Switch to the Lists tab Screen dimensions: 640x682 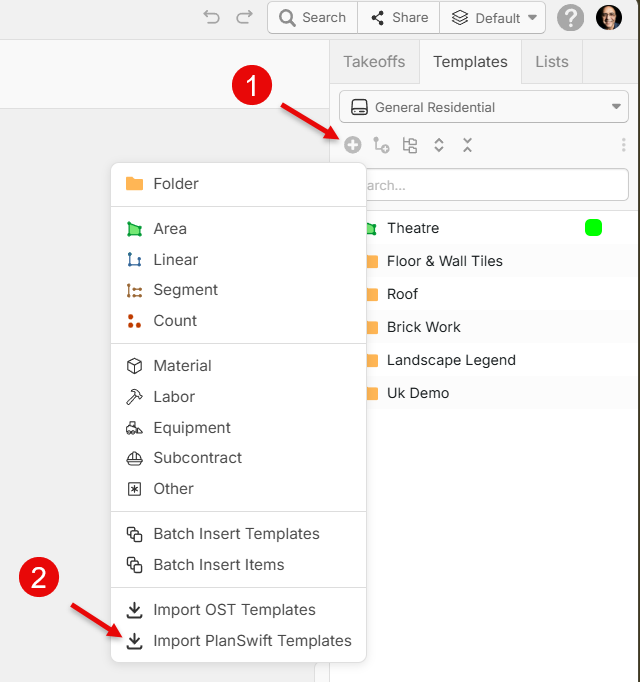[552, 62]
